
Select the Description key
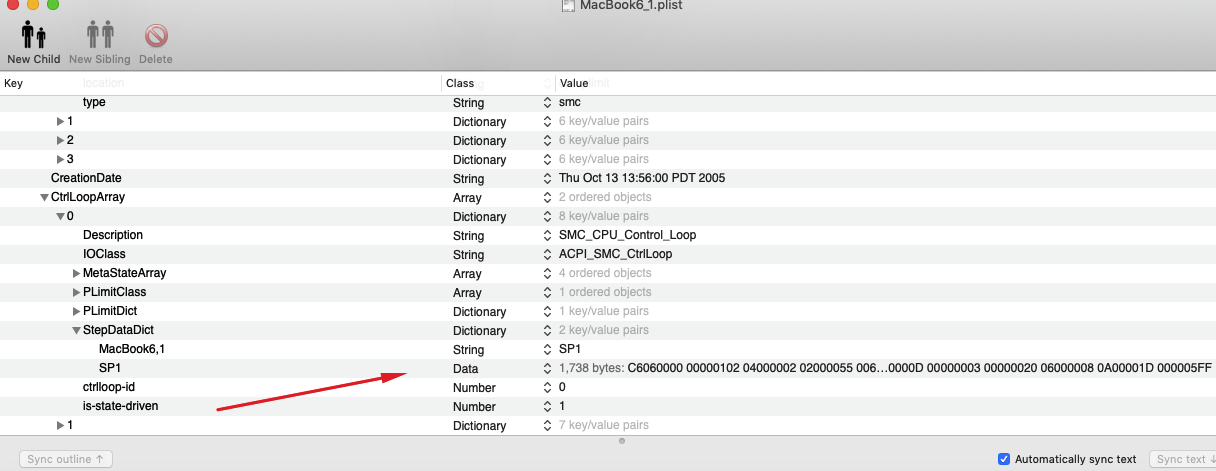point(113,235)
